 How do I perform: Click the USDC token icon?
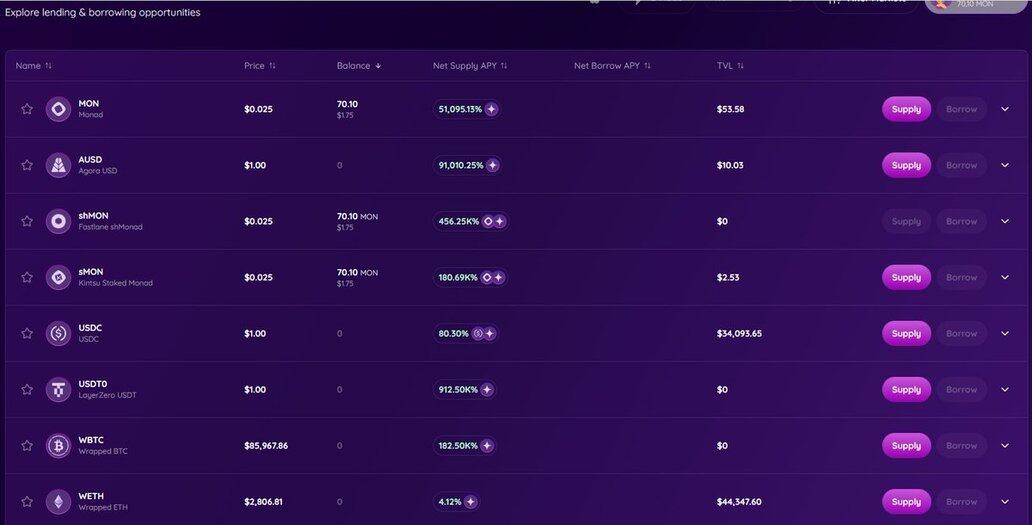[58, 333]
